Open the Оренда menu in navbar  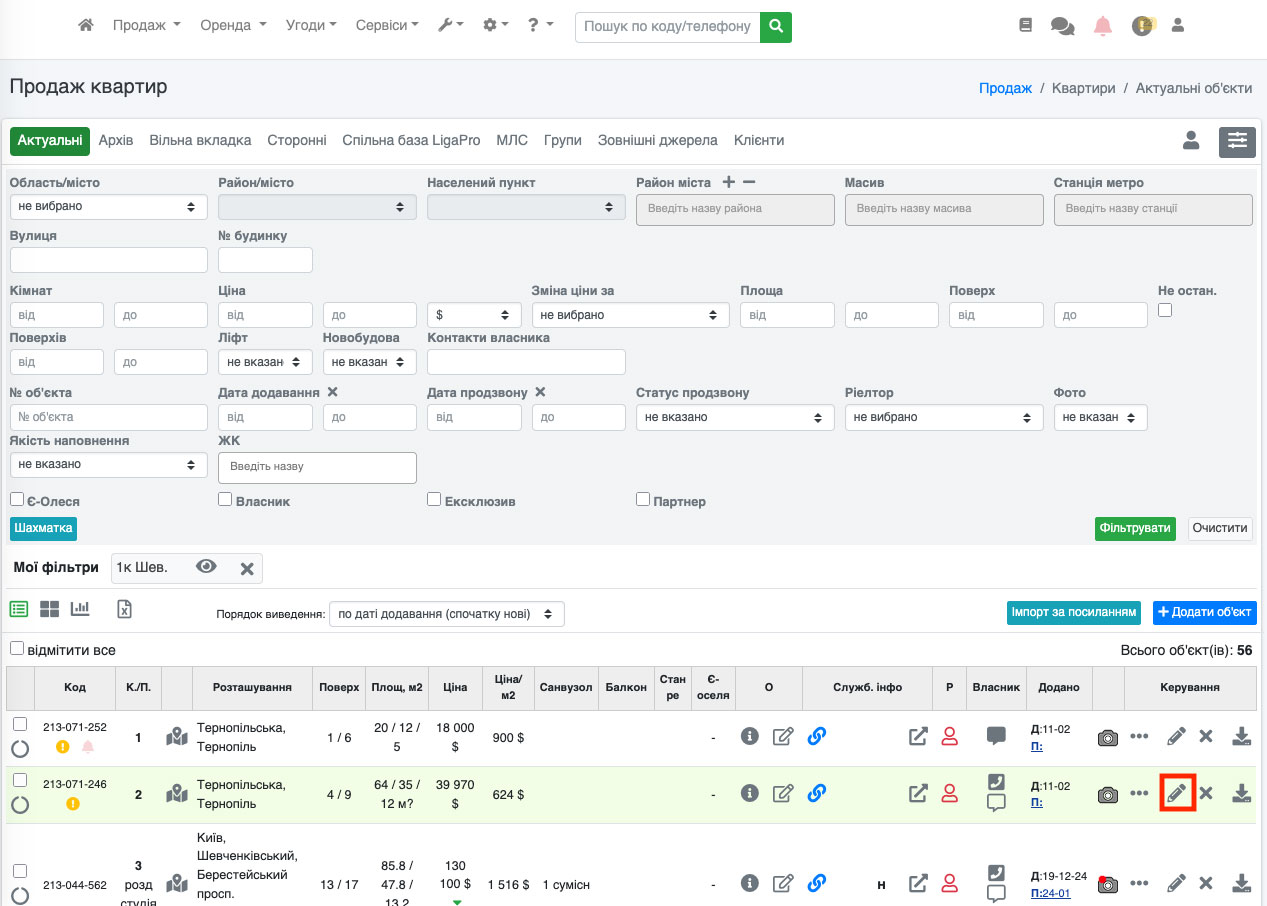233,25
